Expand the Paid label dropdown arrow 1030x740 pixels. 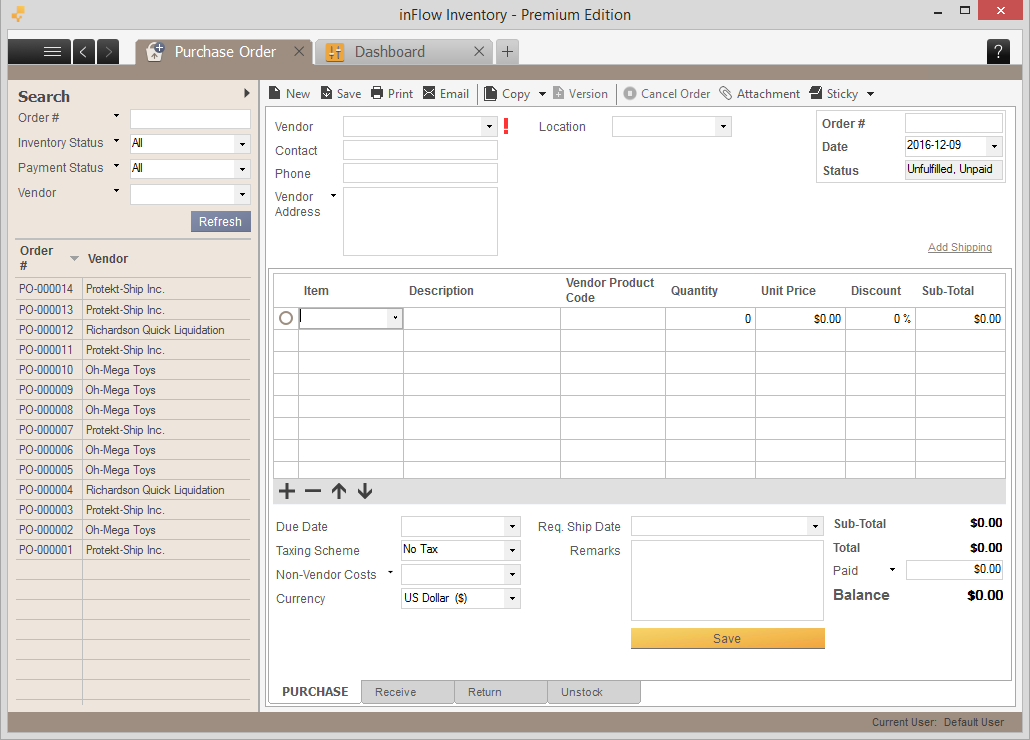click(892, 569)
